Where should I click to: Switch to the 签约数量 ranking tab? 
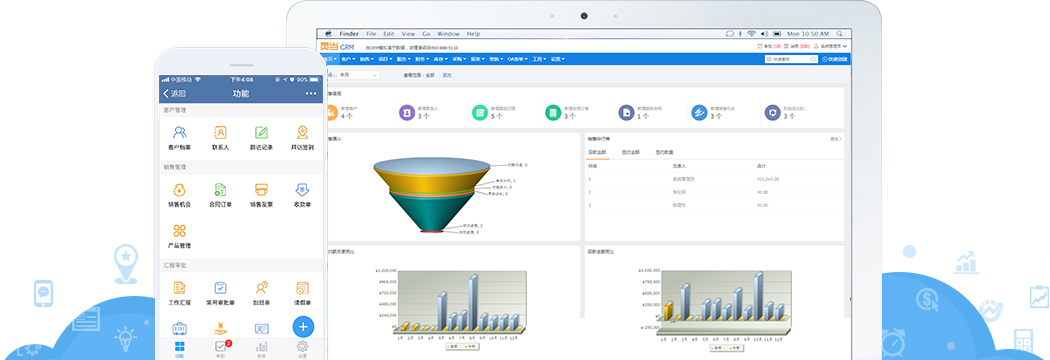click(x=664, y=153)
